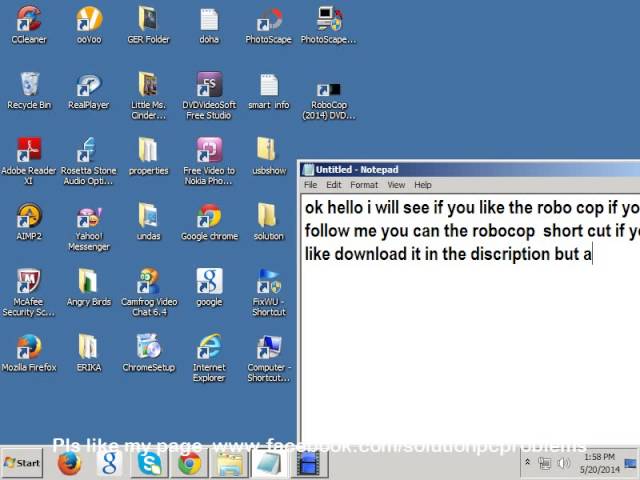Show hidden system tray icons

[x=527, y=462]
